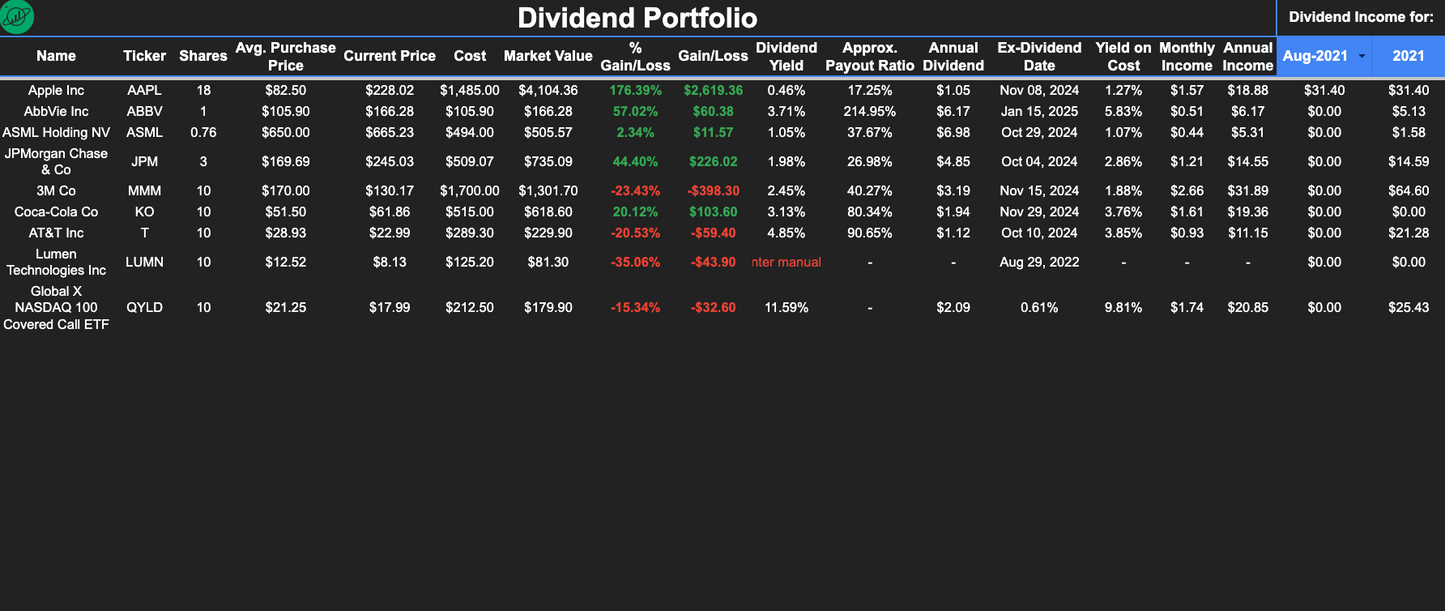Click the Current Price column header
Image resolution: width=1445 pixels, height=611 pixels.
coord(389,56)
